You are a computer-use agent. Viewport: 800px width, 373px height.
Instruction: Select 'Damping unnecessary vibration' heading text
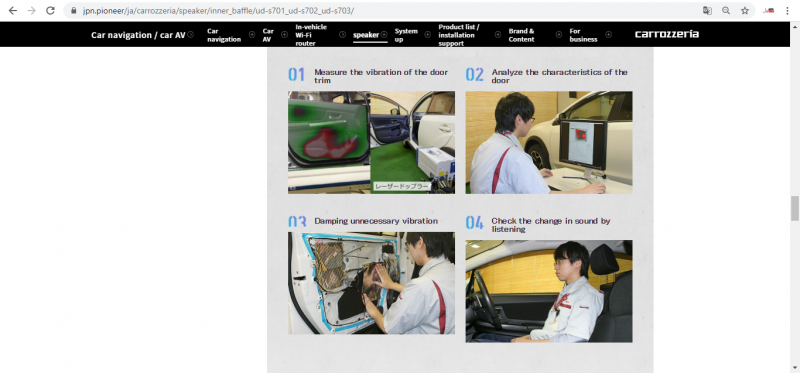pos(376,221)
